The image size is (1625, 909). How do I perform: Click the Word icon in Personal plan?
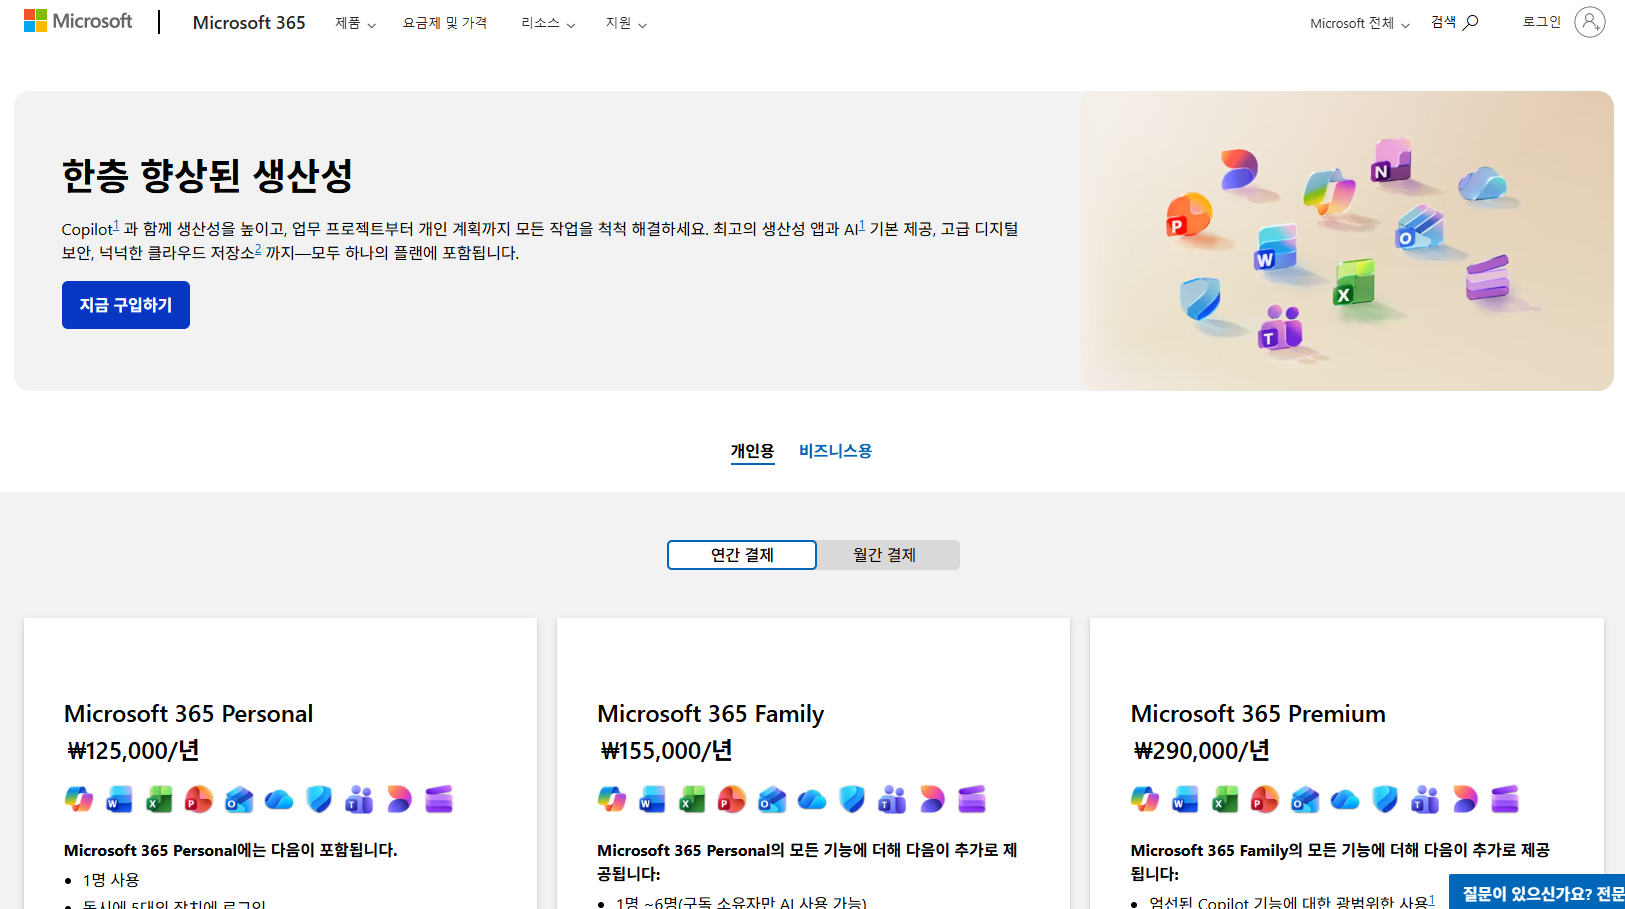tap(119, 799)
